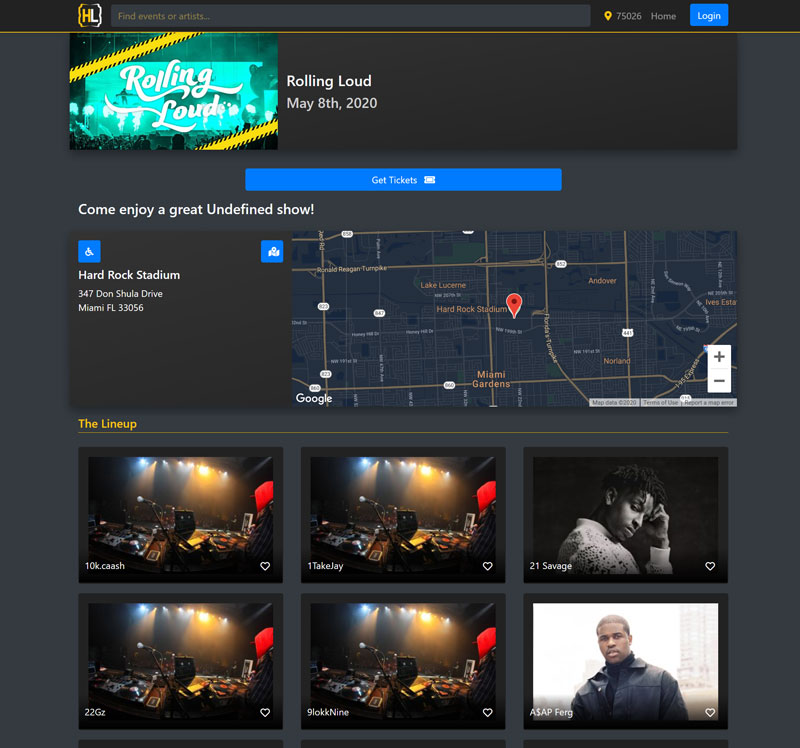Favorite 10k.caash with the heart icon
Screen dimensions: 800x748
coord(265,566)
